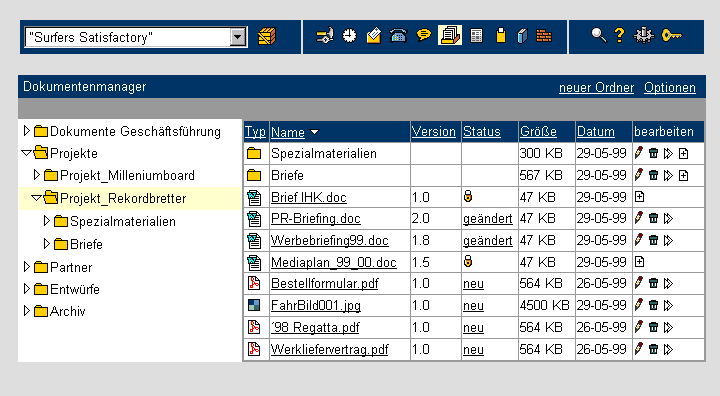
Task: Sort table by Größe column
Action: 538,132
